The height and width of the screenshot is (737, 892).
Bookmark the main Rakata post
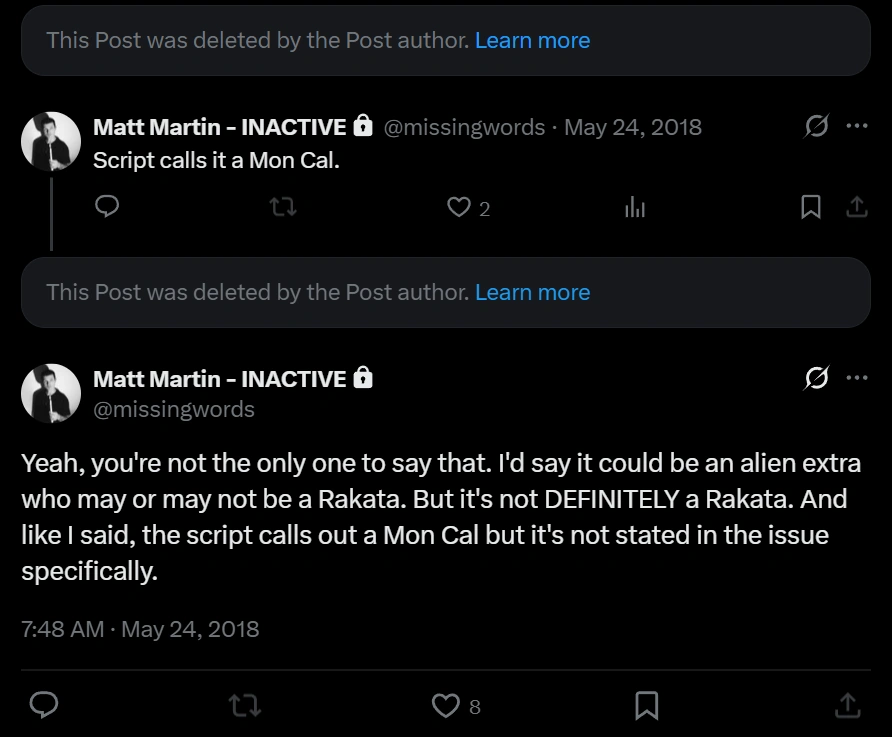pos(647,705)
